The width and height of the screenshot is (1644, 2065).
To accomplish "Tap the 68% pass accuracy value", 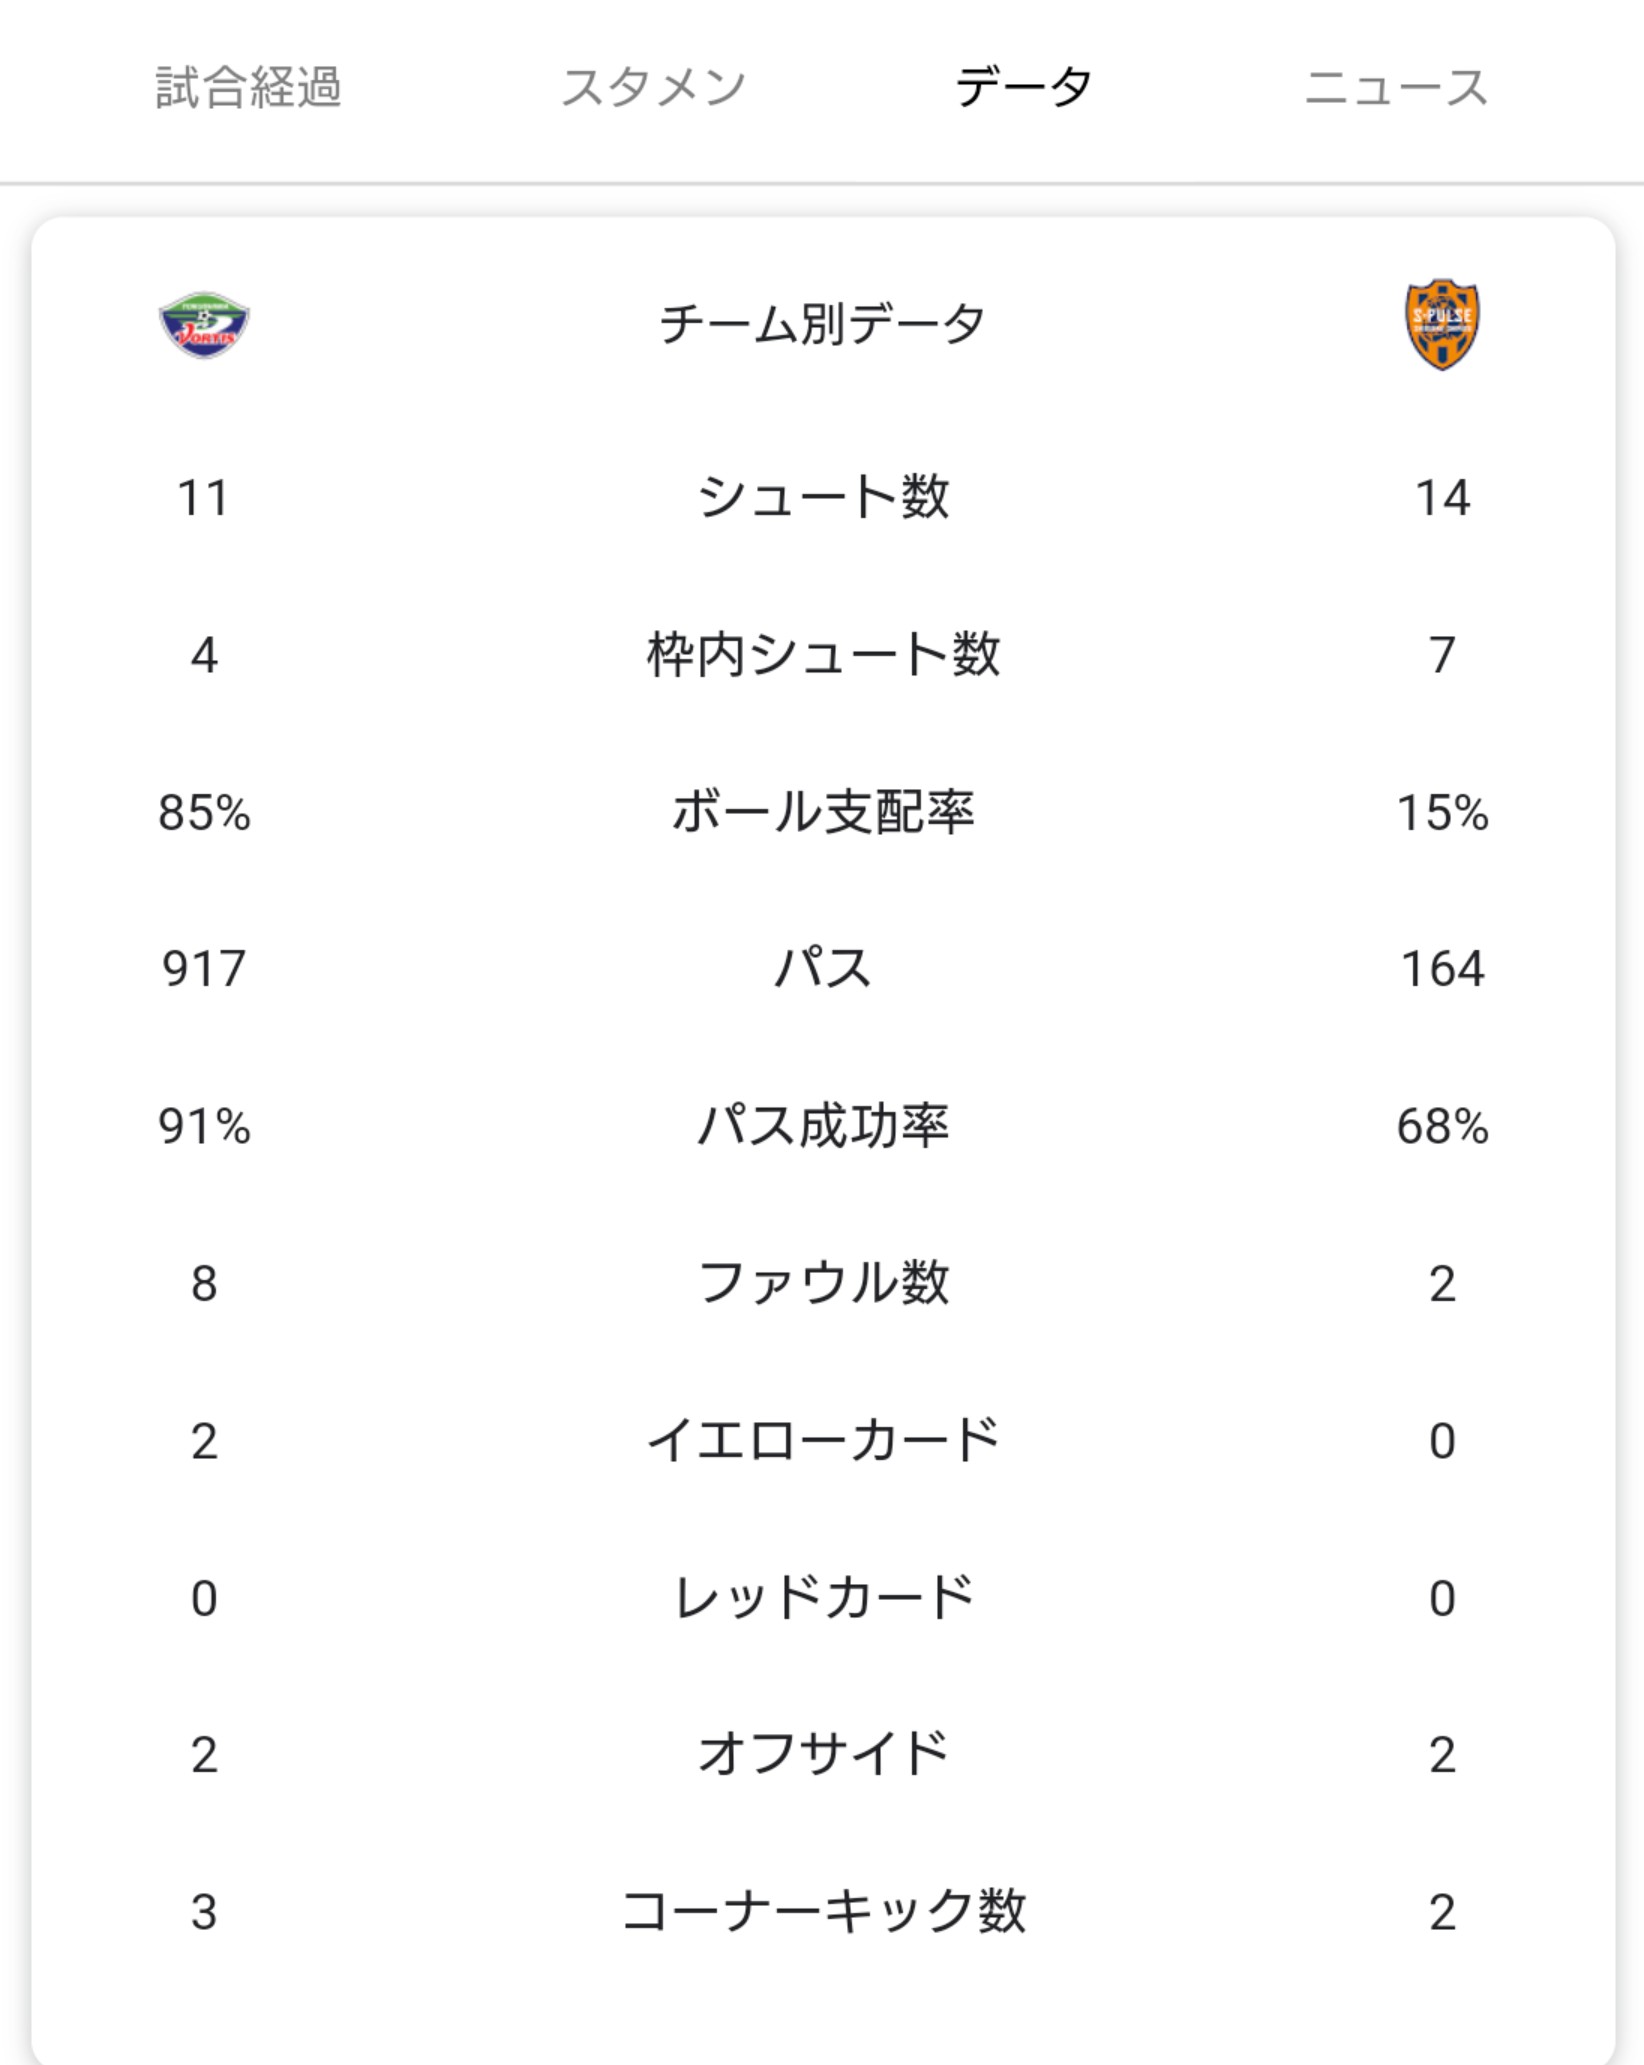I will coord(1442,1126).
